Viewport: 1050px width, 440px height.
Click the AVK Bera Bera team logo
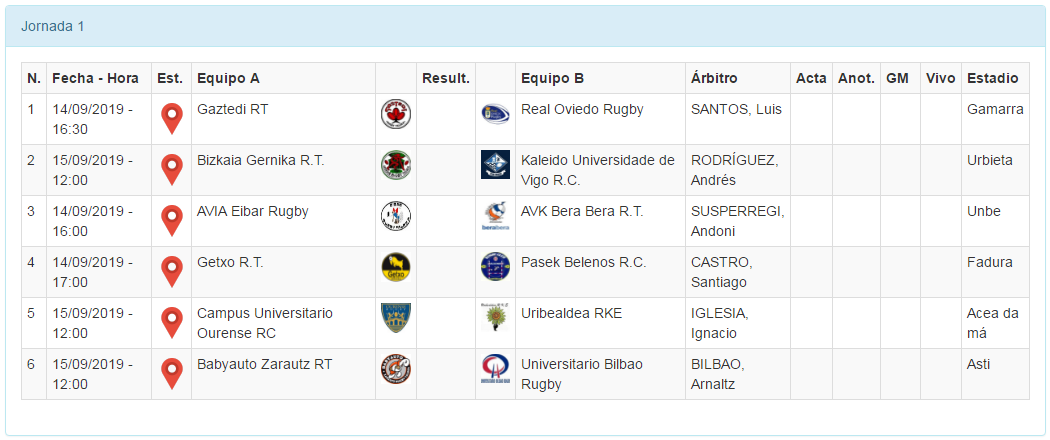495,216
